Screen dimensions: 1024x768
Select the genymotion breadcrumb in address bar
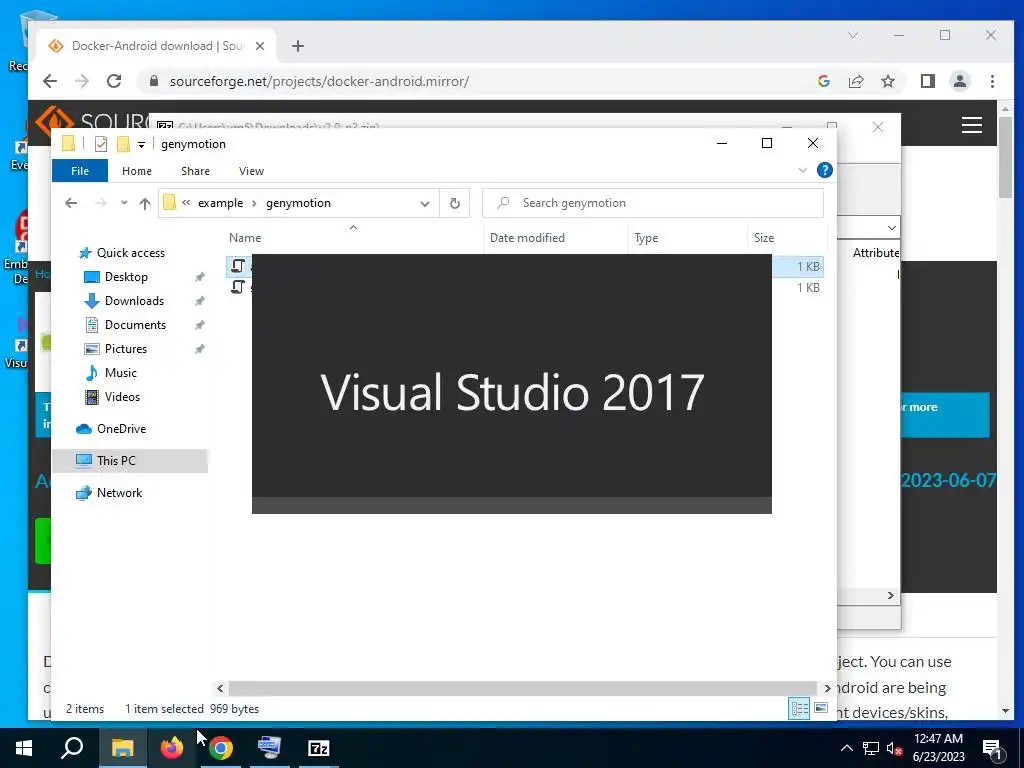pyautogui.click(x=298, y=203)
